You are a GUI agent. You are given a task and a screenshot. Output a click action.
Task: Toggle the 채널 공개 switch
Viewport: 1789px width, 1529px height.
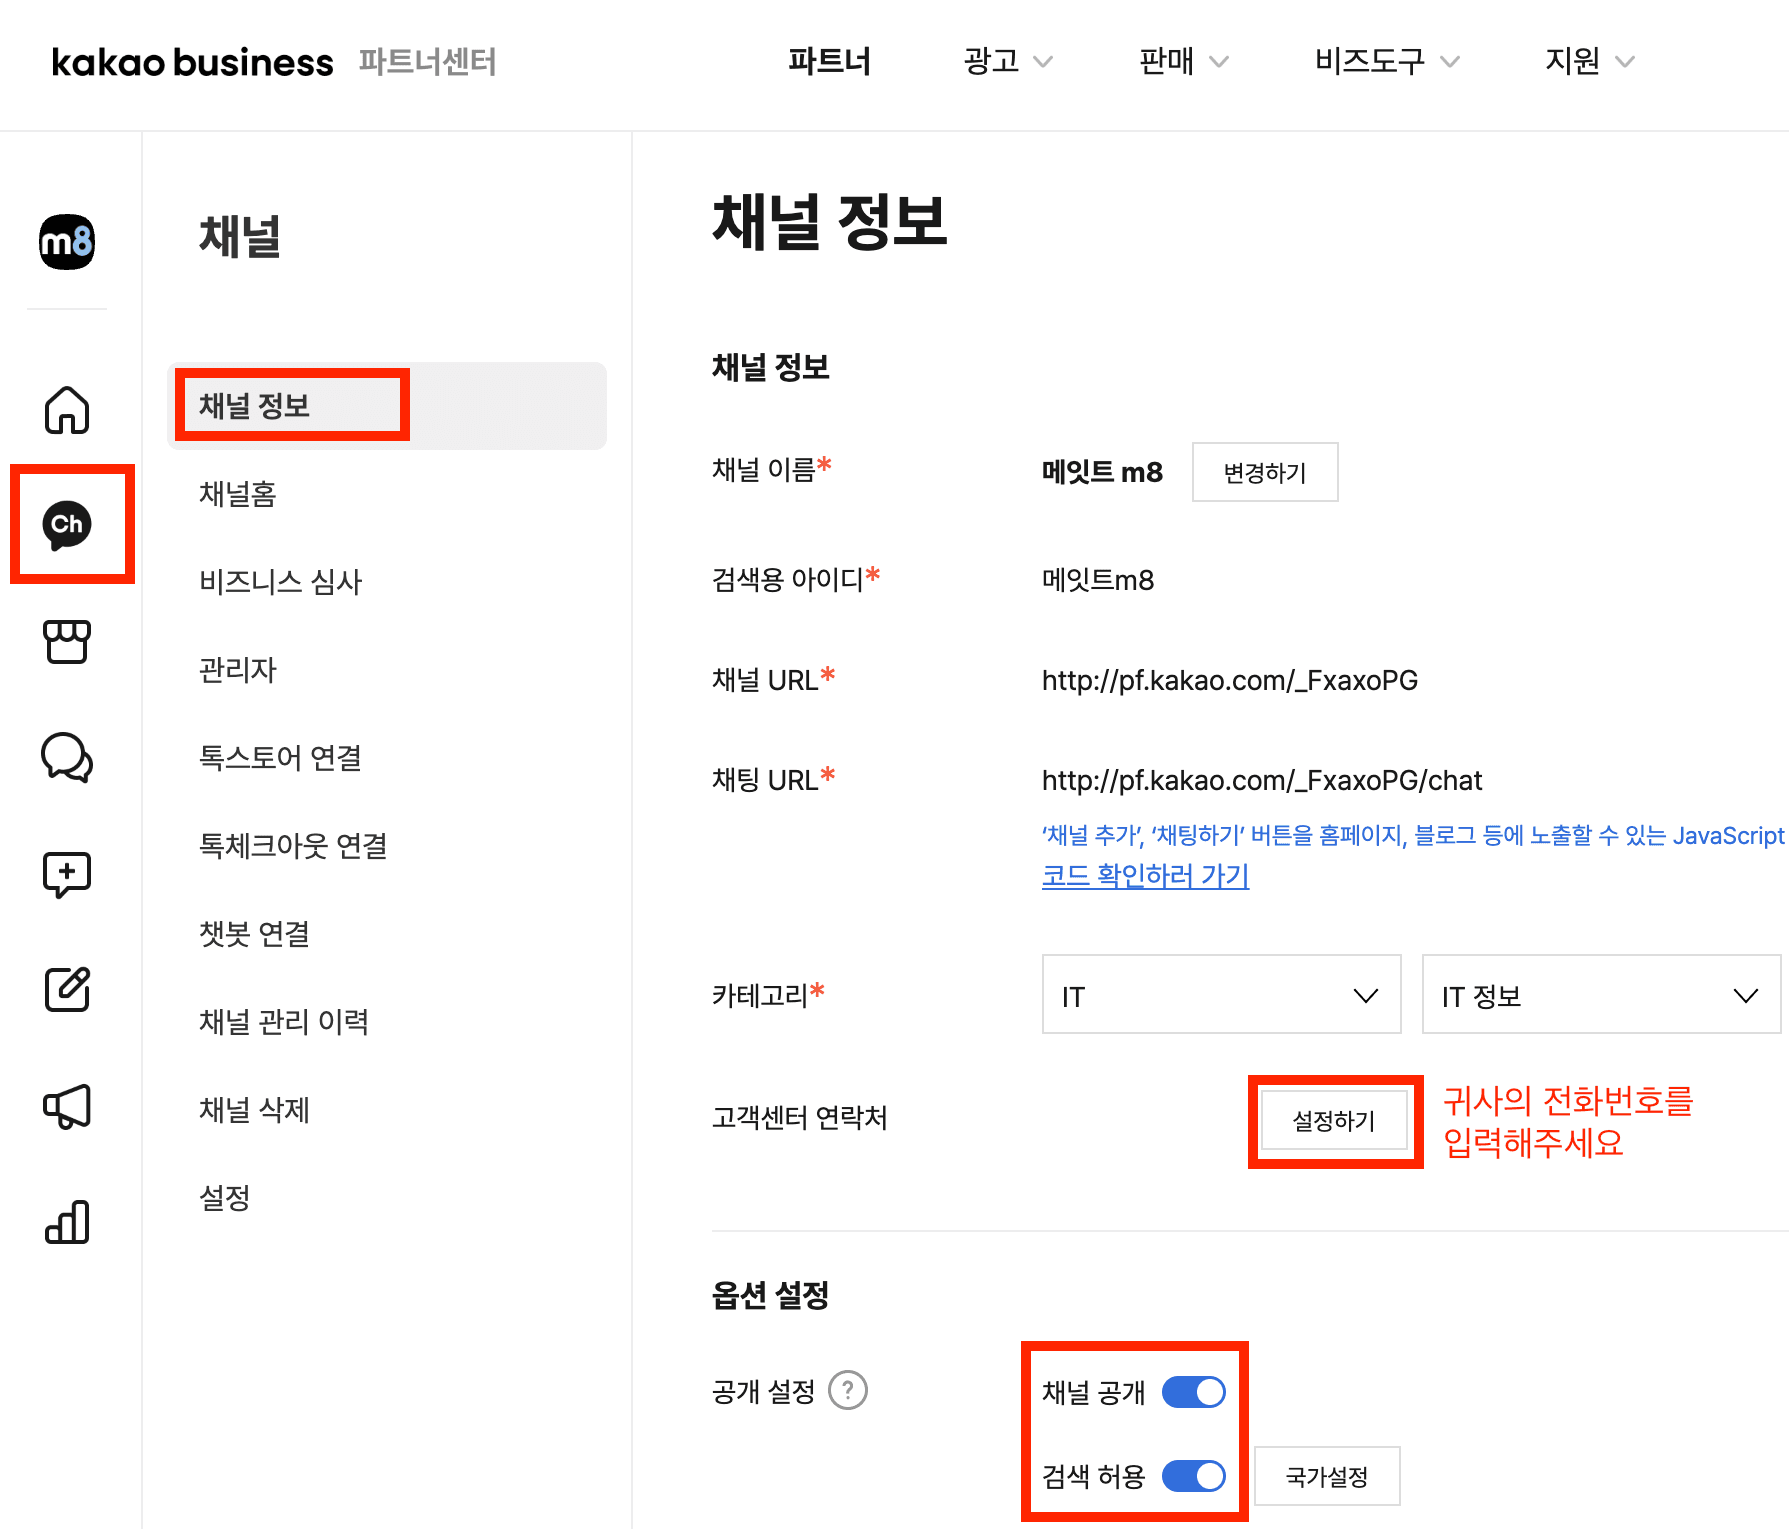[1193, 1392]
